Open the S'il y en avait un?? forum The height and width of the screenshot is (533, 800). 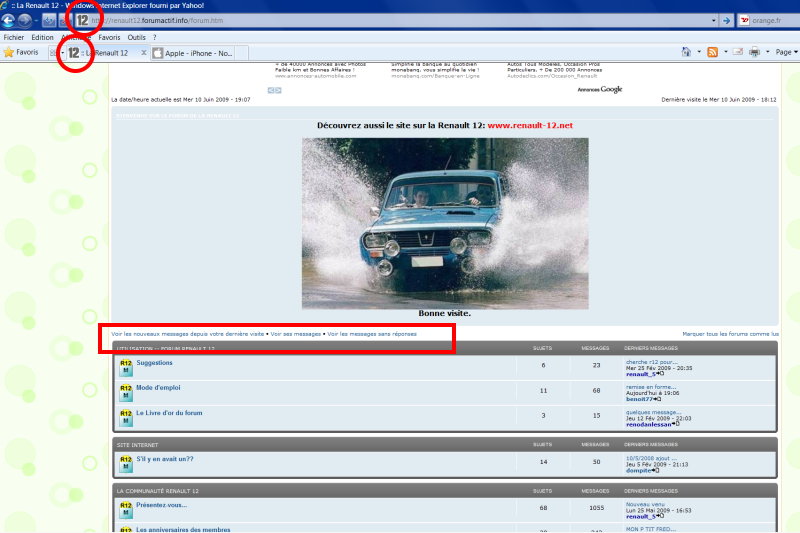click(165, 459)
